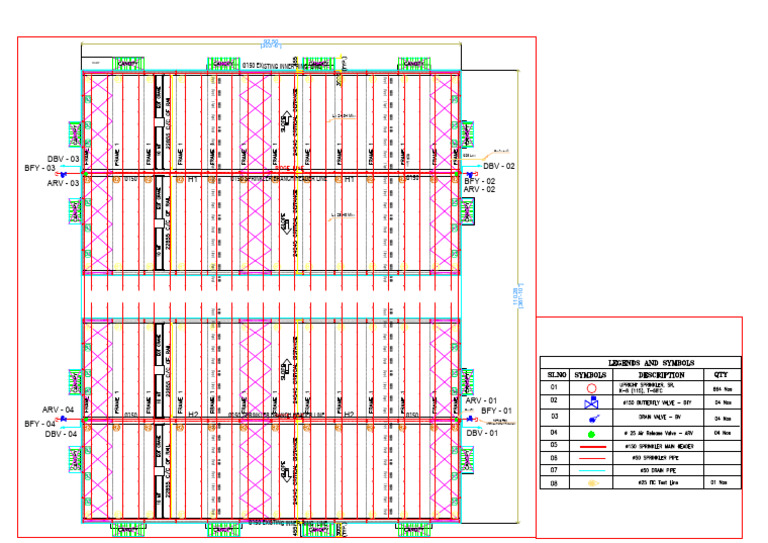Click serial number '01' in legend table
The width and height of the screenshot is (768, 543).
click(x=553, y=387)
